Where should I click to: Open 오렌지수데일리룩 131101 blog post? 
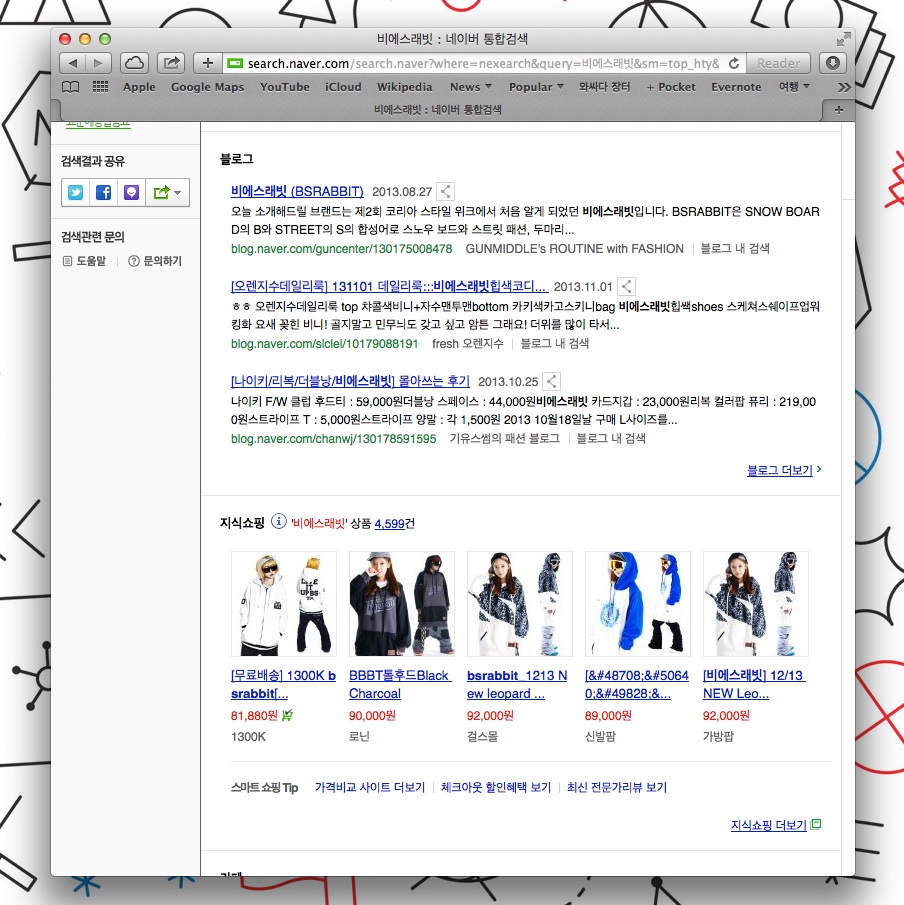389,286
